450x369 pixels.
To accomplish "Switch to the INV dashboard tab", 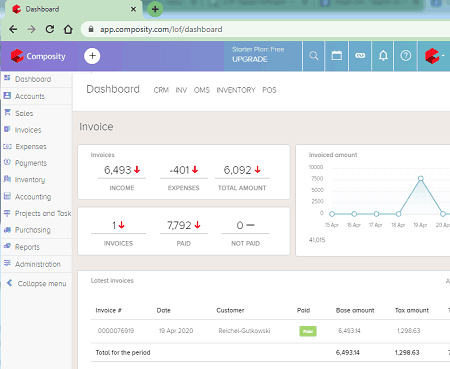I will [181, 90].
